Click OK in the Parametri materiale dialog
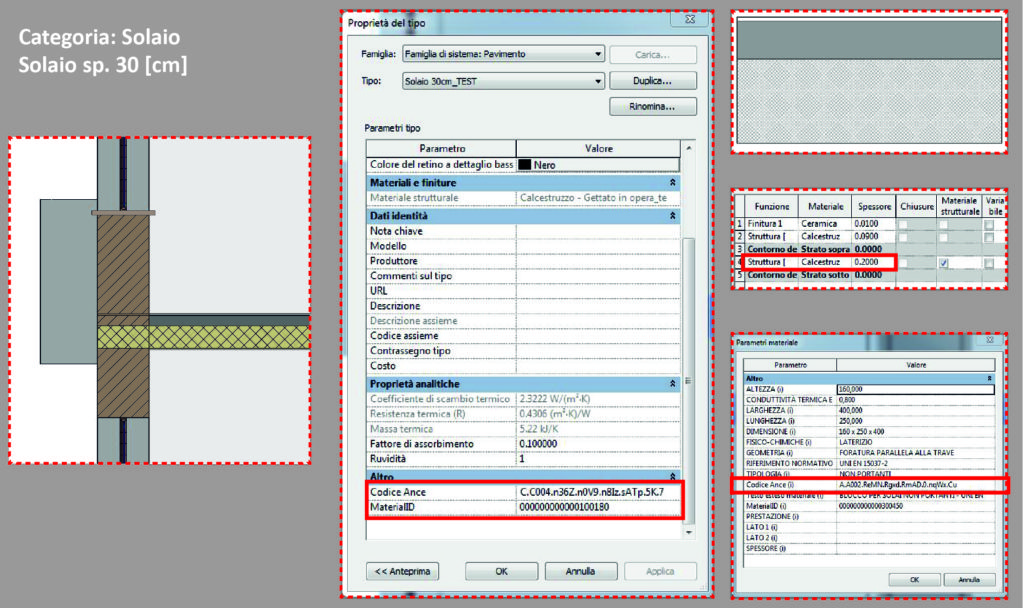Screen dimensions: 1024x608 (x=916, y=578)
